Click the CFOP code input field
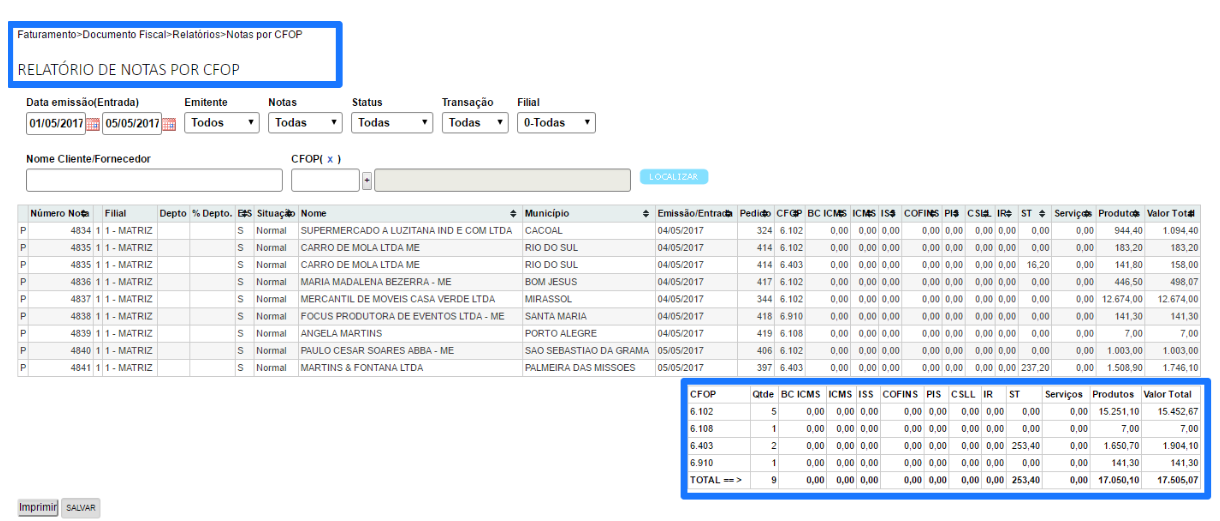Image resolution: width=1220 pixels, height=521 pixels. pyautogui.click(x=324, y=180)
